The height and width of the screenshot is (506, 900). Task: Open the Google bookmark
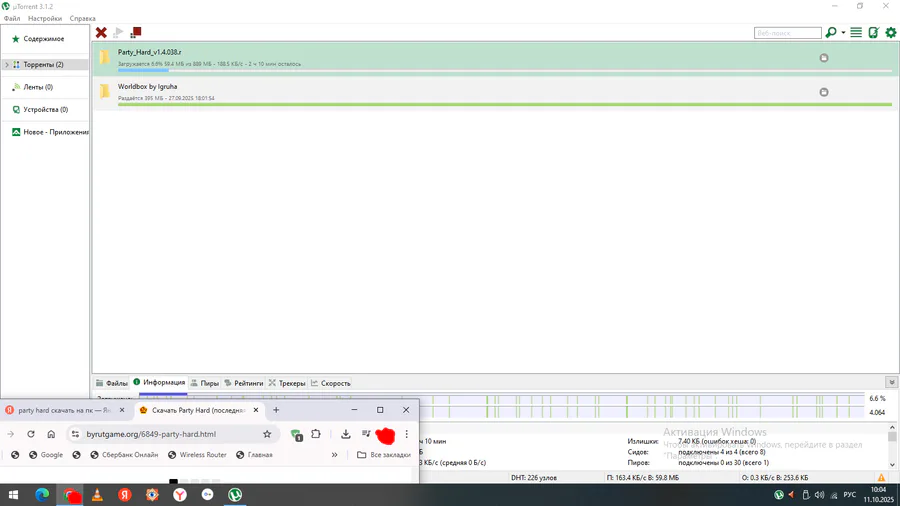point(46,455)
